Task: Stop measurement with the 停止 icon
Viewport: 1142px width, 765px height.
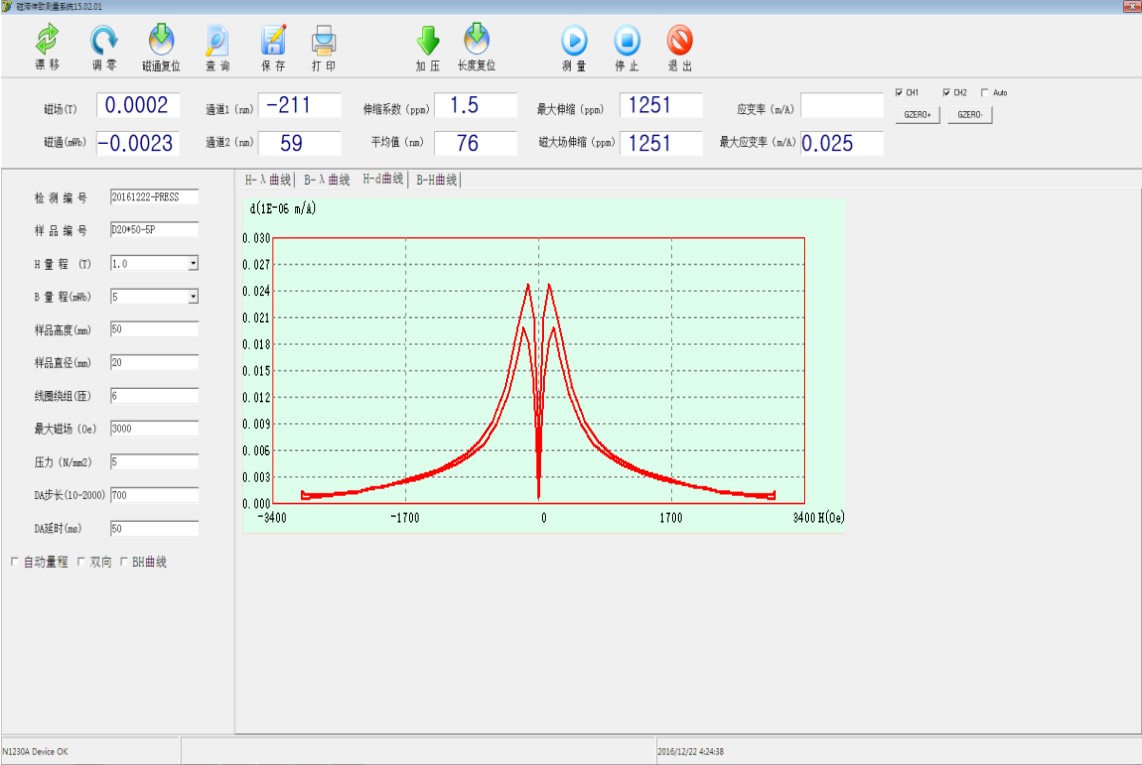Action: (627, 41)
